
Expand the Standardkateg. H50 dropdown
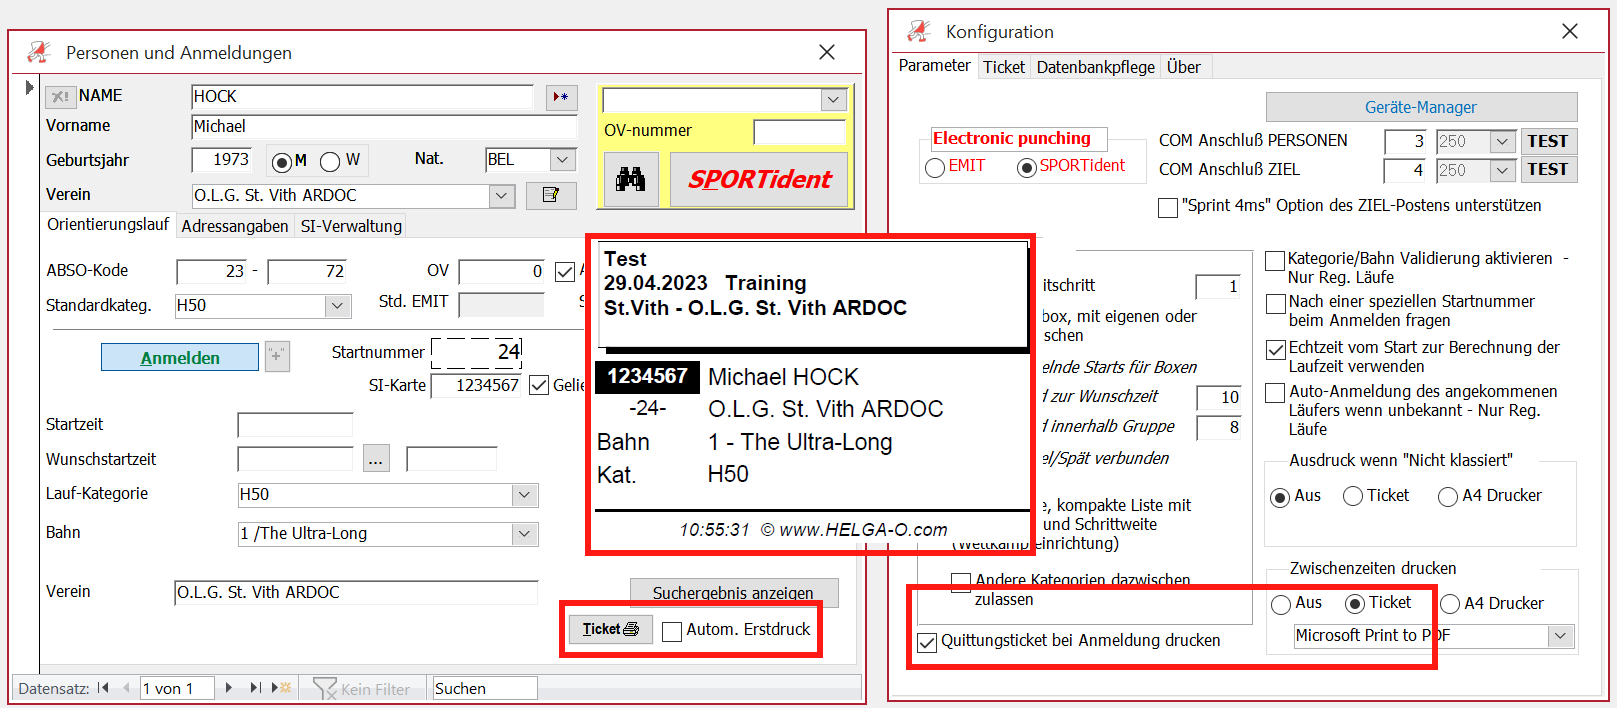point(338,306)
